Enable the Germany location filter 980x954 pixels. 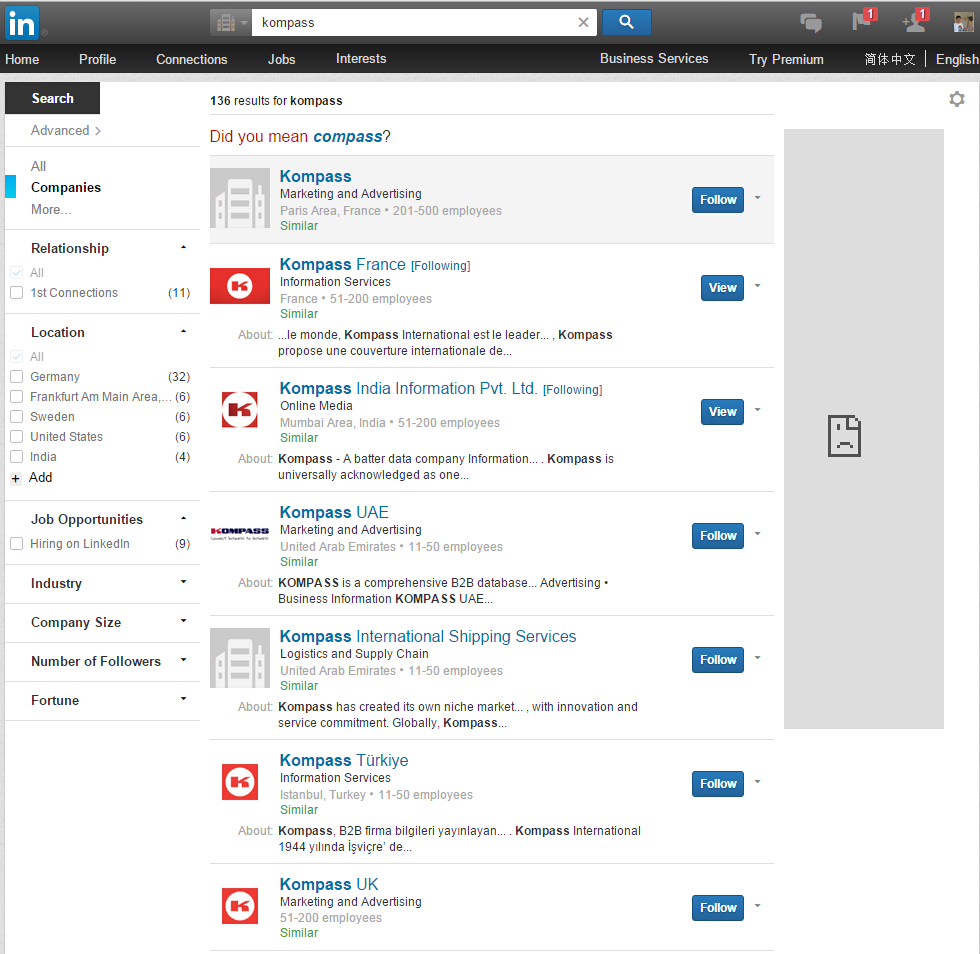(15, 376)
